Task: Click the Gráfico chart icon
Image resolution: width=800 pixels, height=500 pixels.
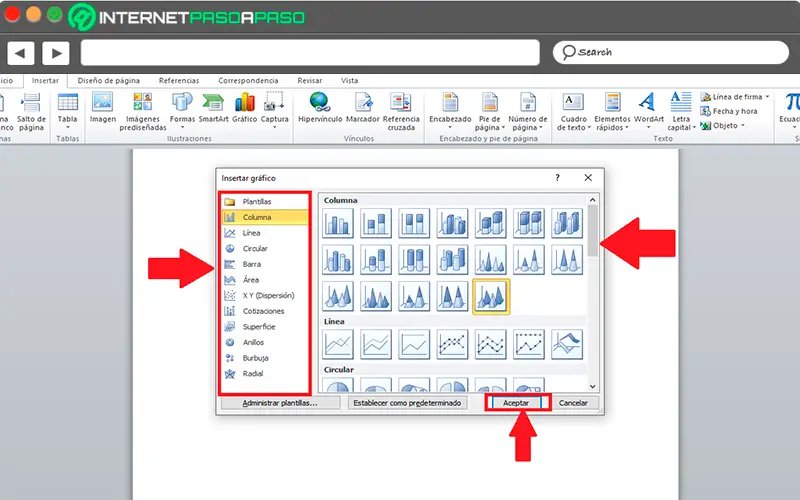Action: pyautogui.click(x=244, y=108)
